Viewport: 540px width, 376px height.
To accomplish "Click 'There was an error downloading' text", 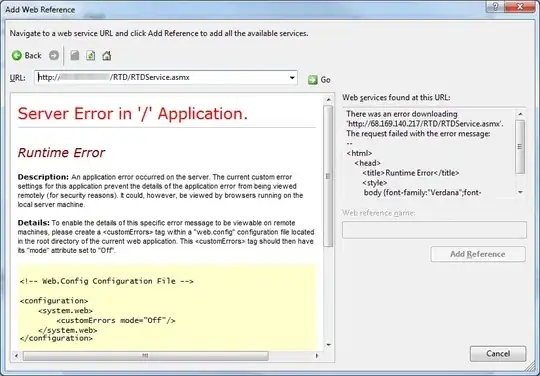I will [402, 114].
